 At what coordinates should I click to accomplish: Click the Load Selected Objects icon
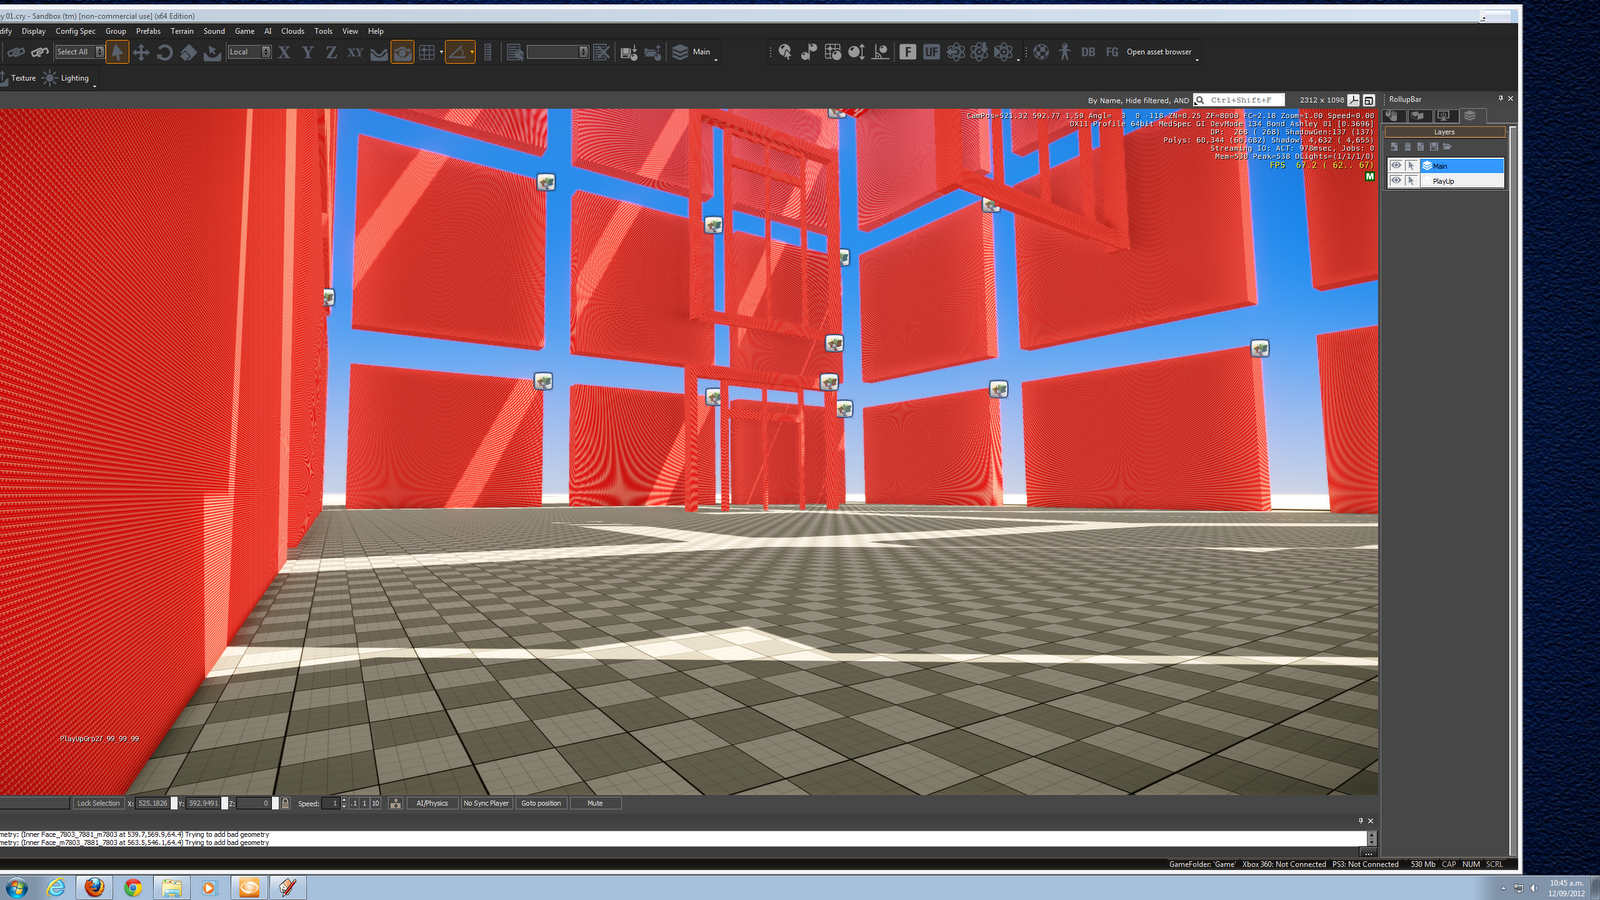pyautogui.click(x=653, y=52)
